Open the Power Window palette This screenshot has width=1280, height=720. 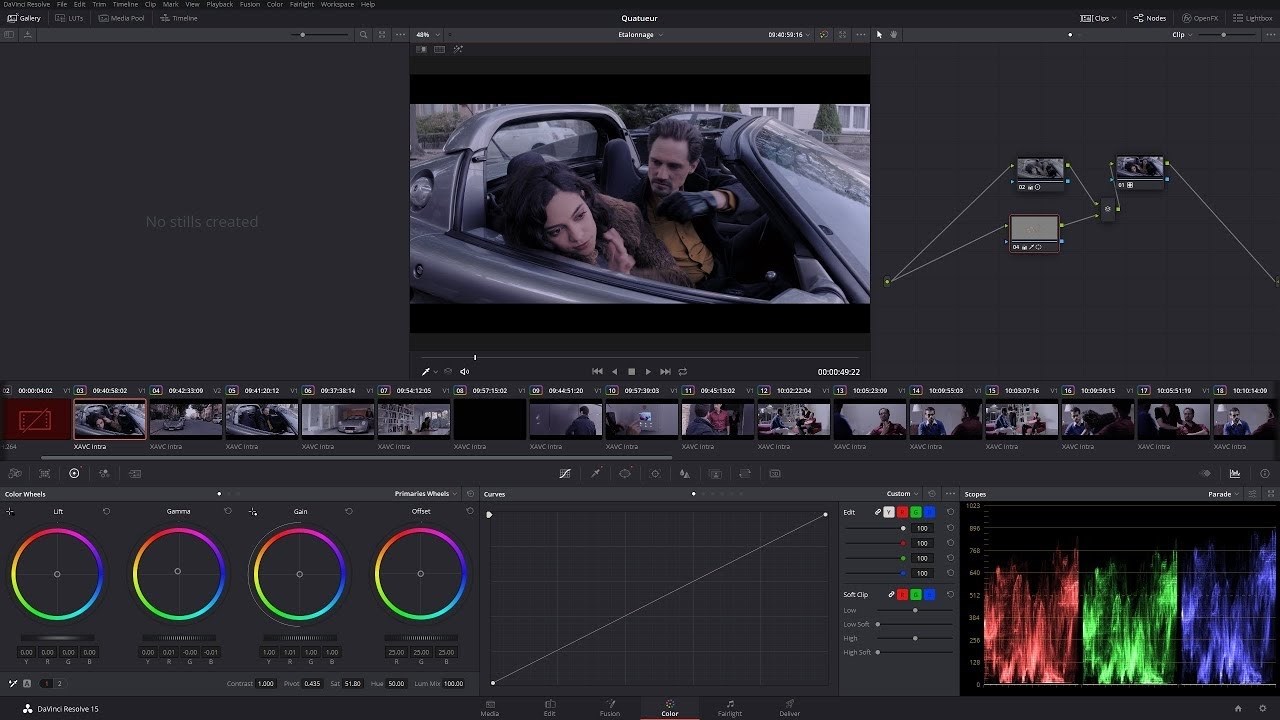[x=625, y=473]
